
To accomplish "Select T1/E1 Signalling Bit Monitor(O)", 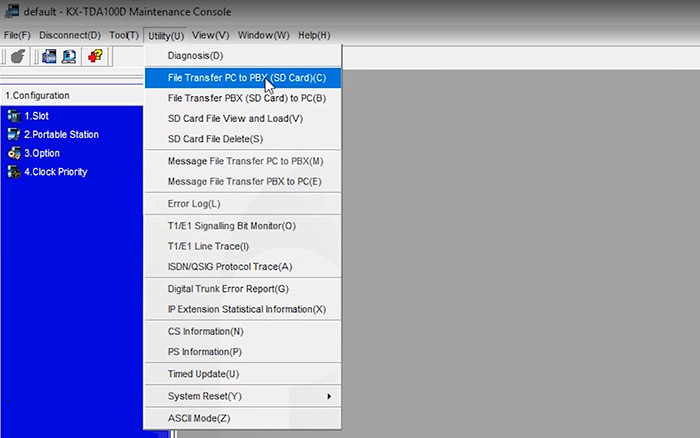I will (x=243, y=226).
